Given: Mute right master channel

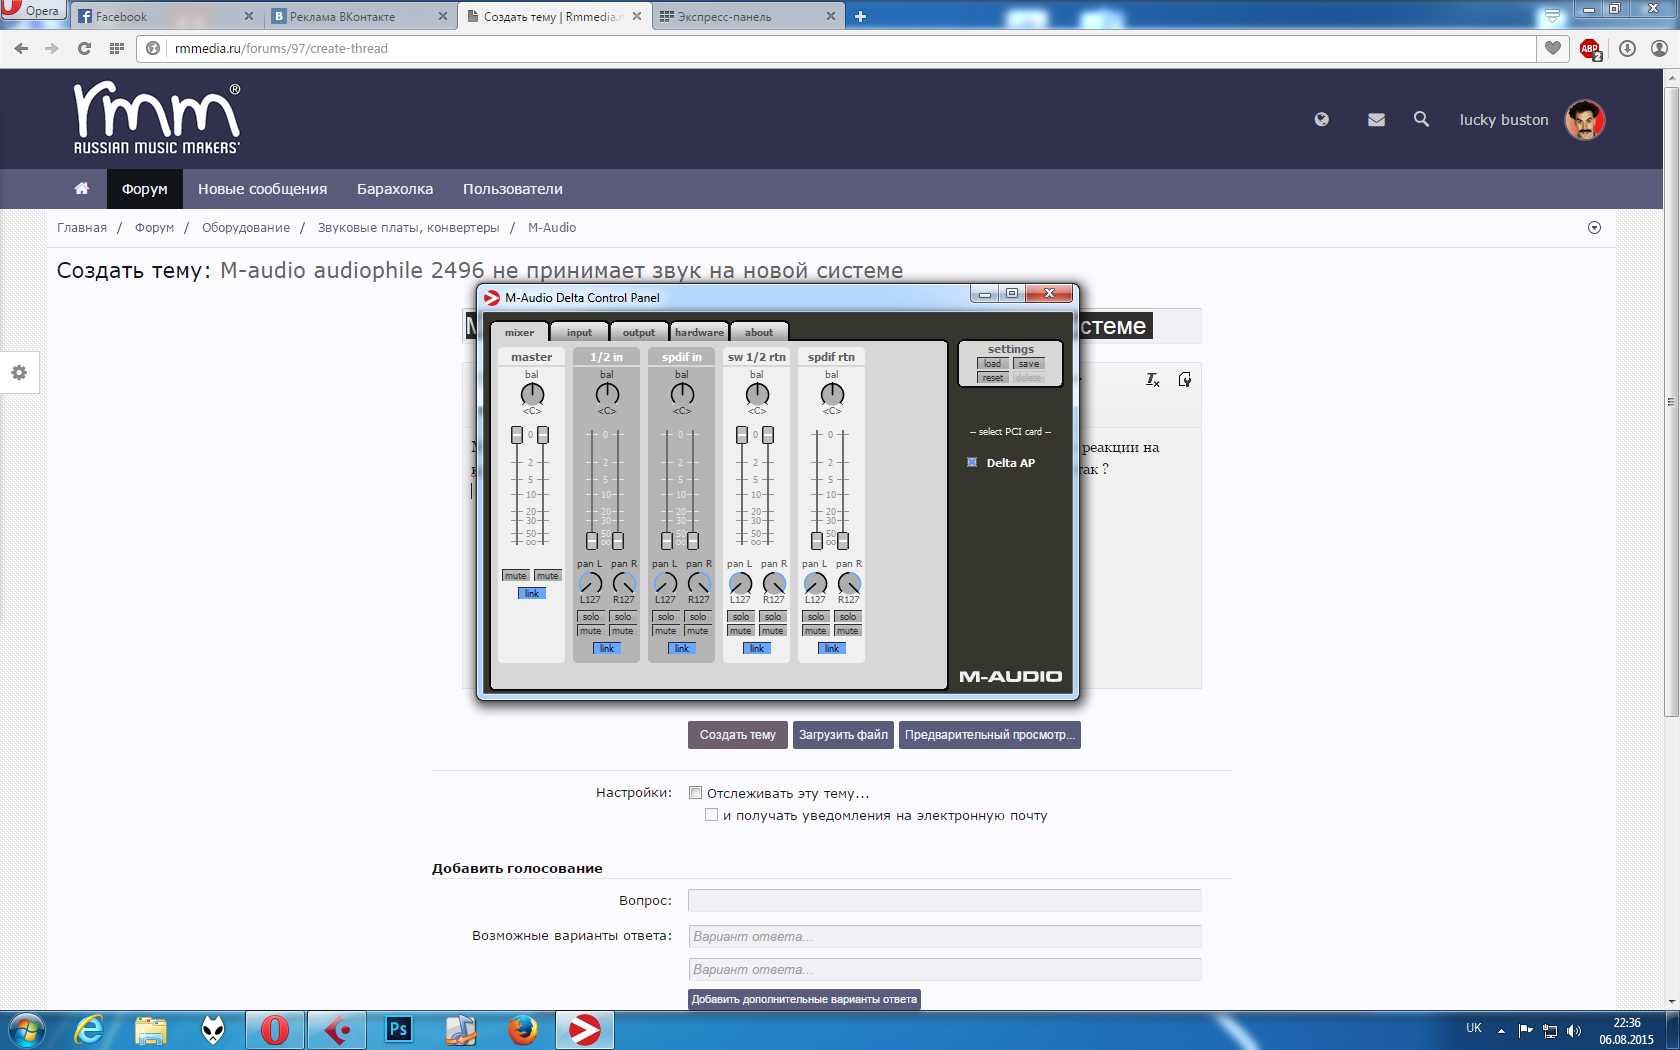Looking at the screenshot, I should click(x=548, y=575).
